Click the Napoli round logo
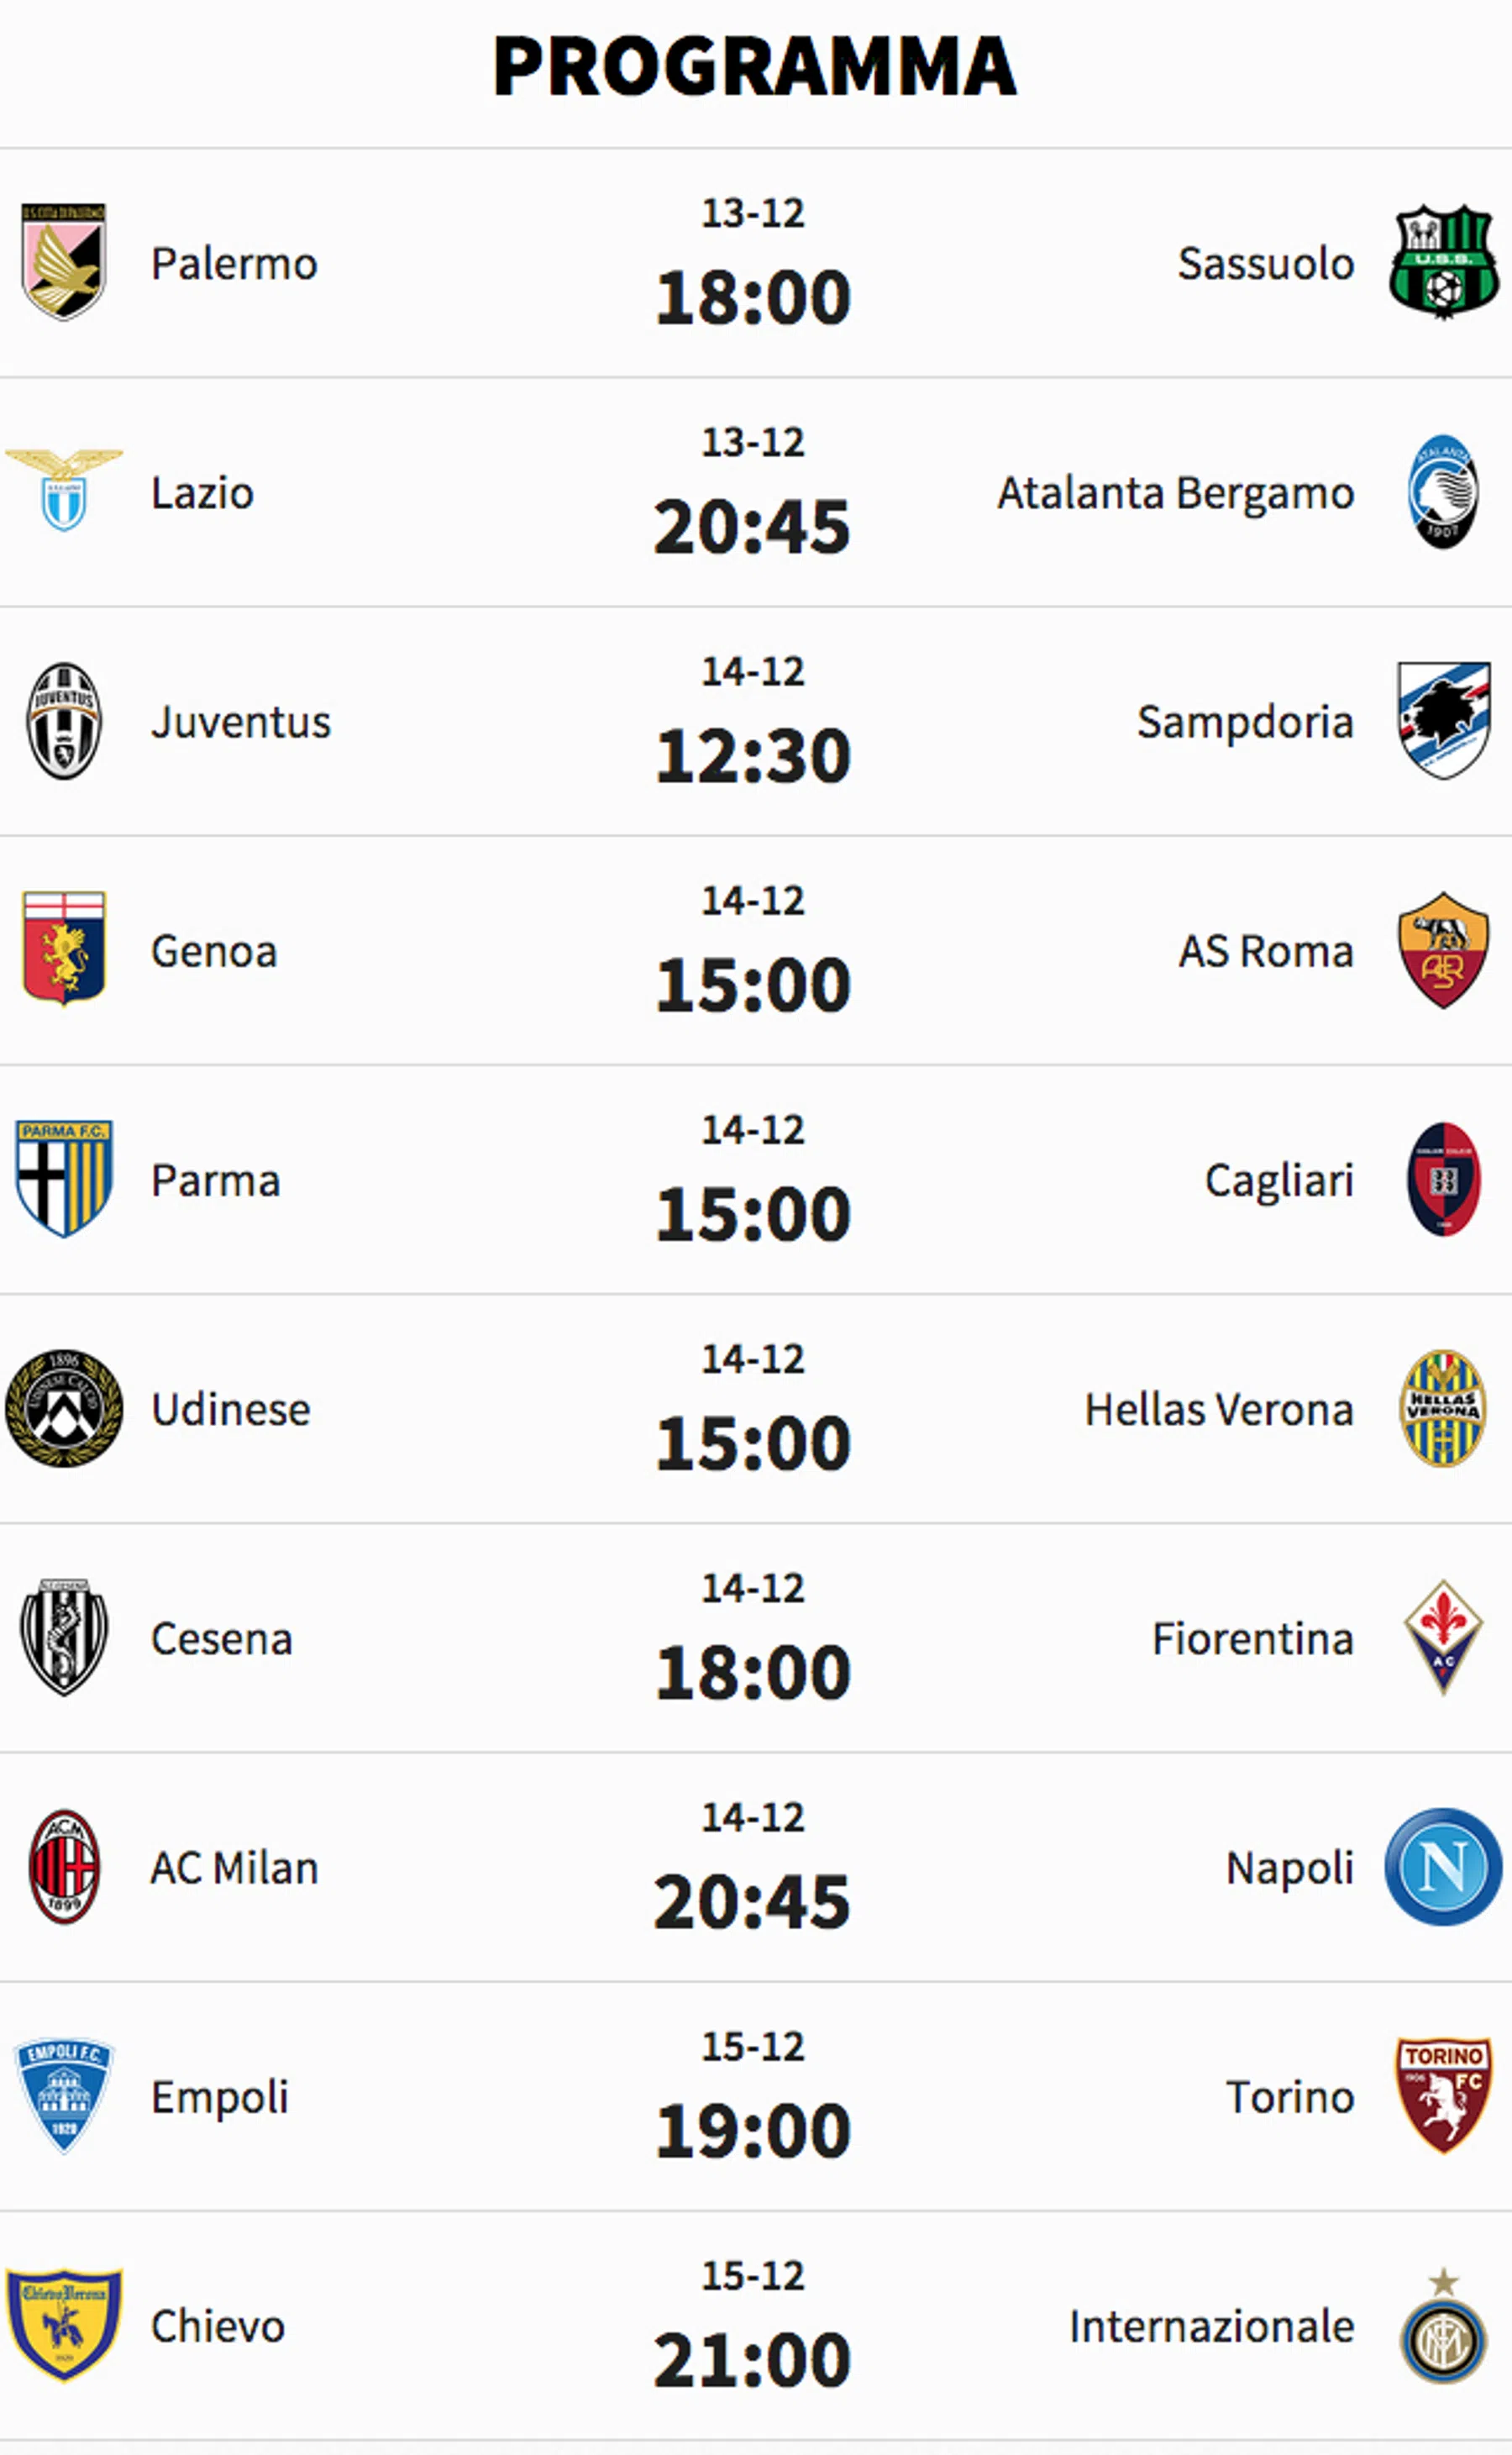 [1443, 1867]
